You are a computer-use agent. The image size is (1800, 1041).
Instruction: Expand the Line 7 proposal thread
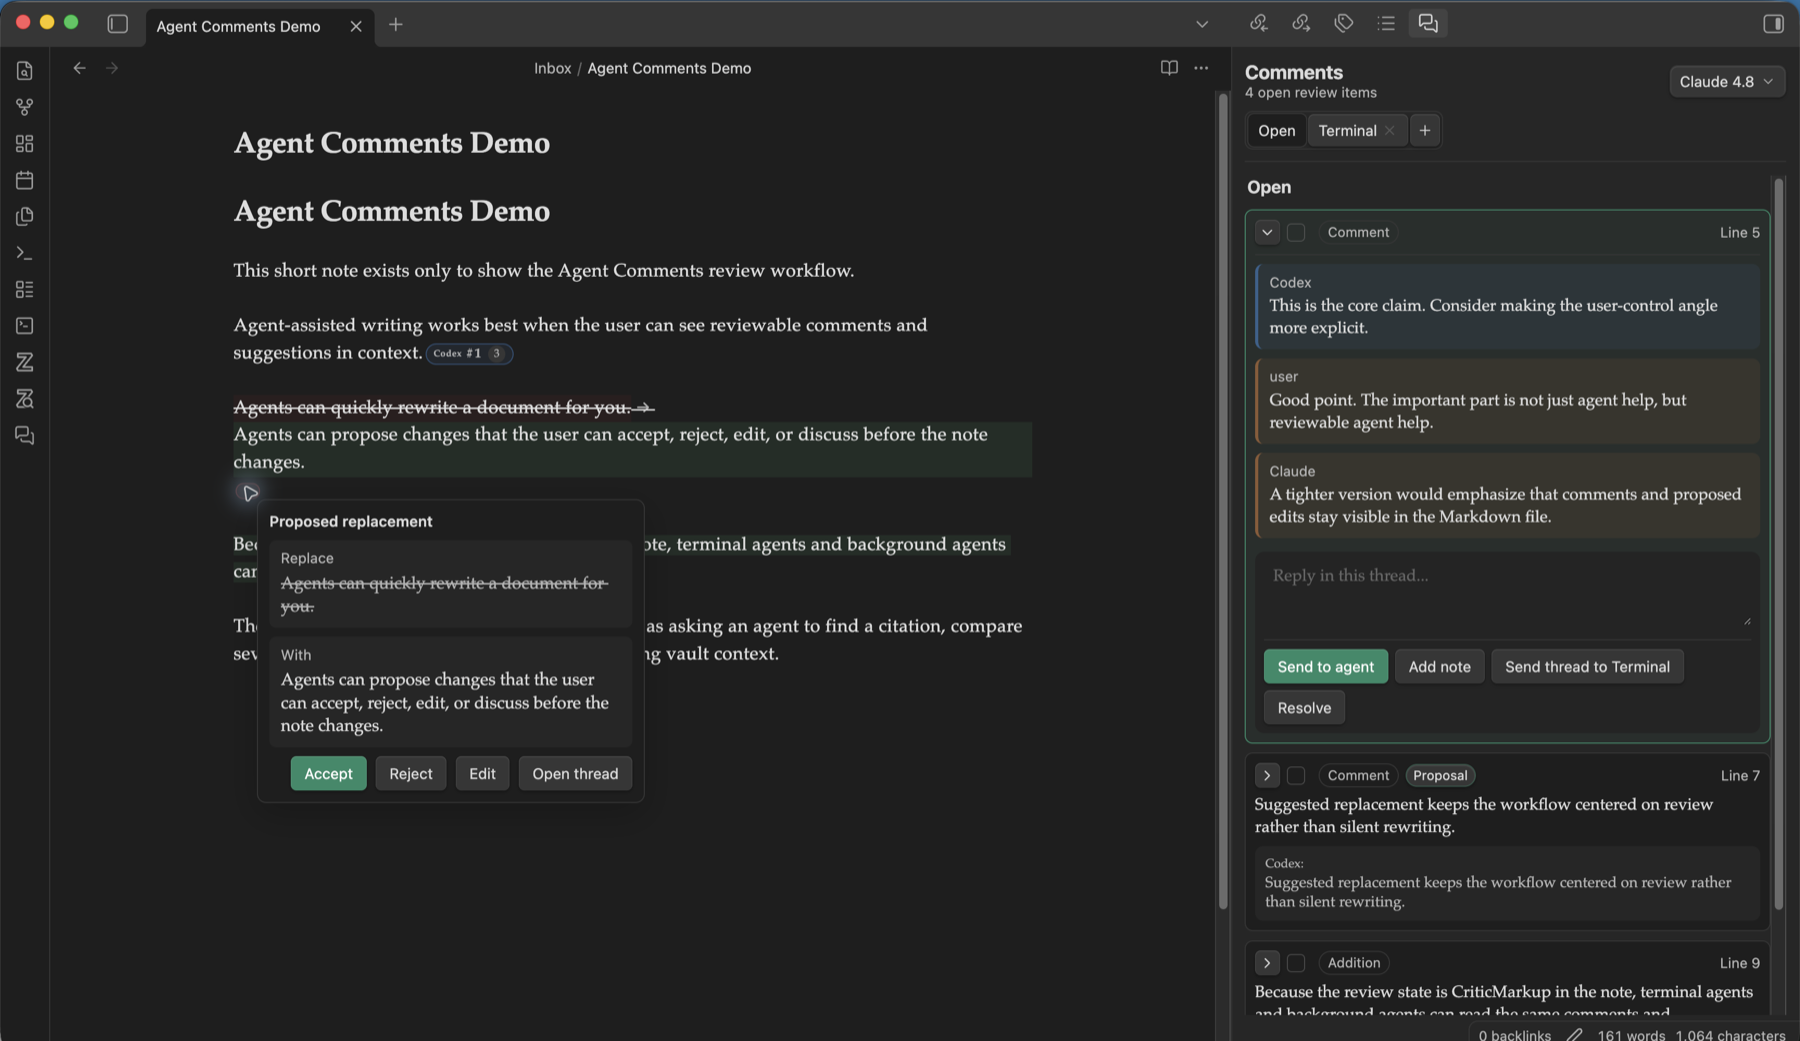1267,775
